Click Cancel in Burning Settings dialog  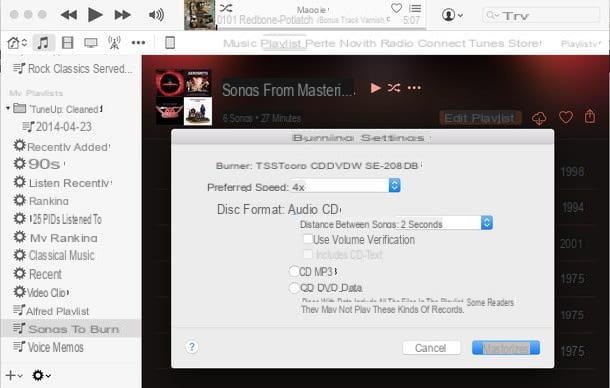[431, 348]
